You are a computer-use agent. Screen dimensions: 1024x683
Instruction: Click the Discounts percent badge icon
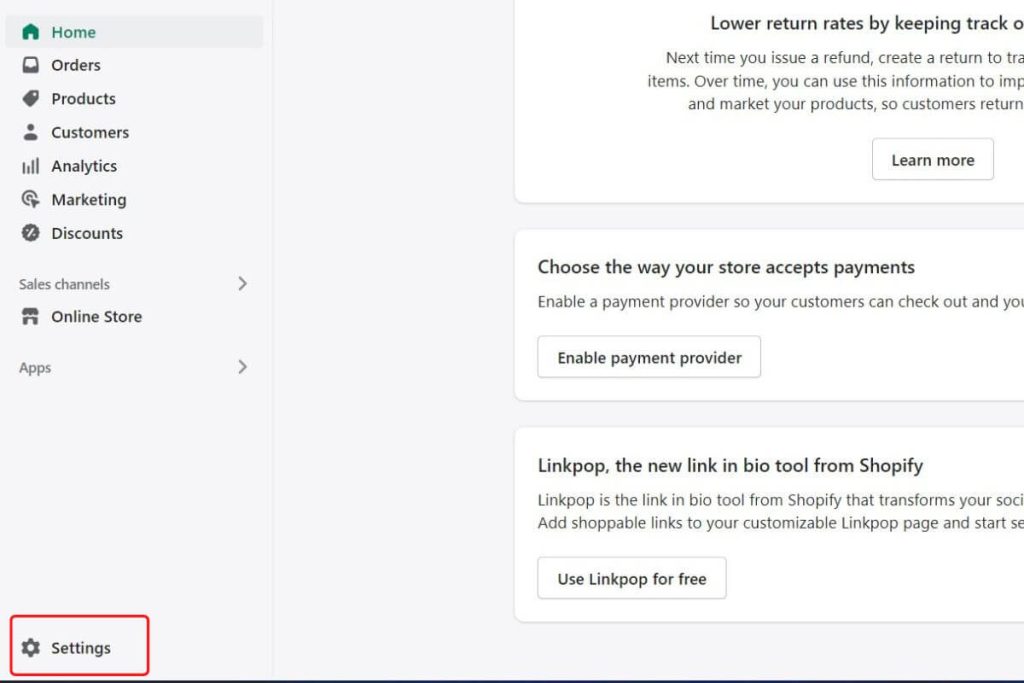31,233
